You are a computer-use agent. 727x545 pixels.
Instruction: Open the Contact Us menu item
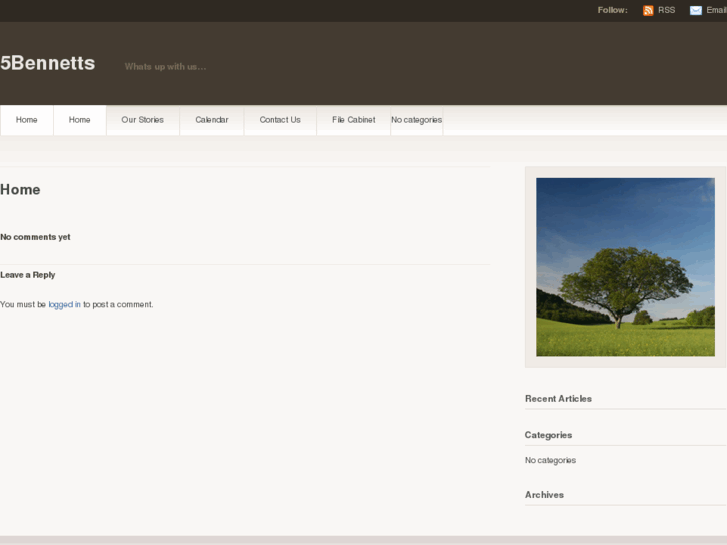click(280, 120)
